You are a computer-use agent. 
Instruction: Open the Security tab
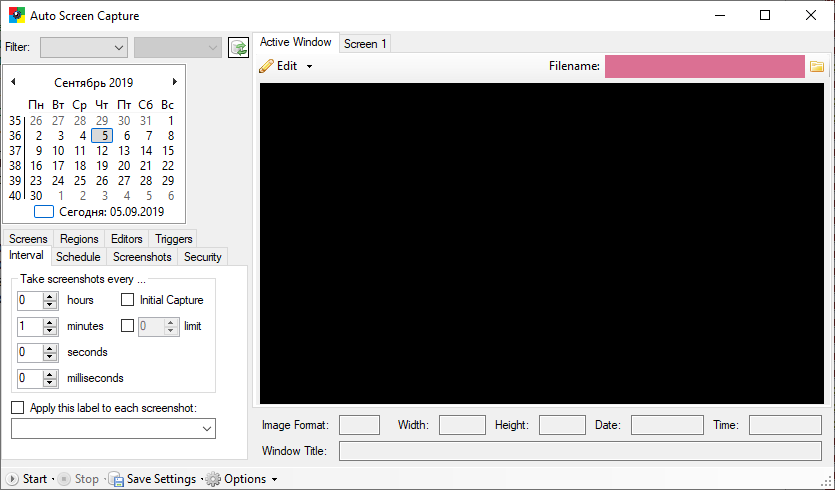click(202, 257)
